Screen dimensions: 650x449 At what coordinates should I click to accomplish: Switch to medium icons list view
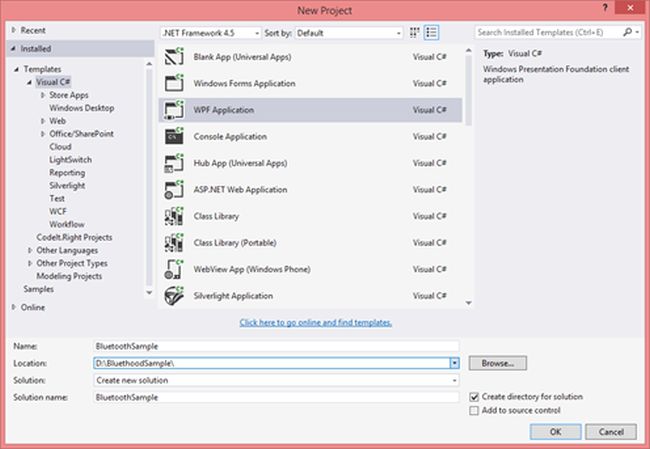(x=431, y=32)
